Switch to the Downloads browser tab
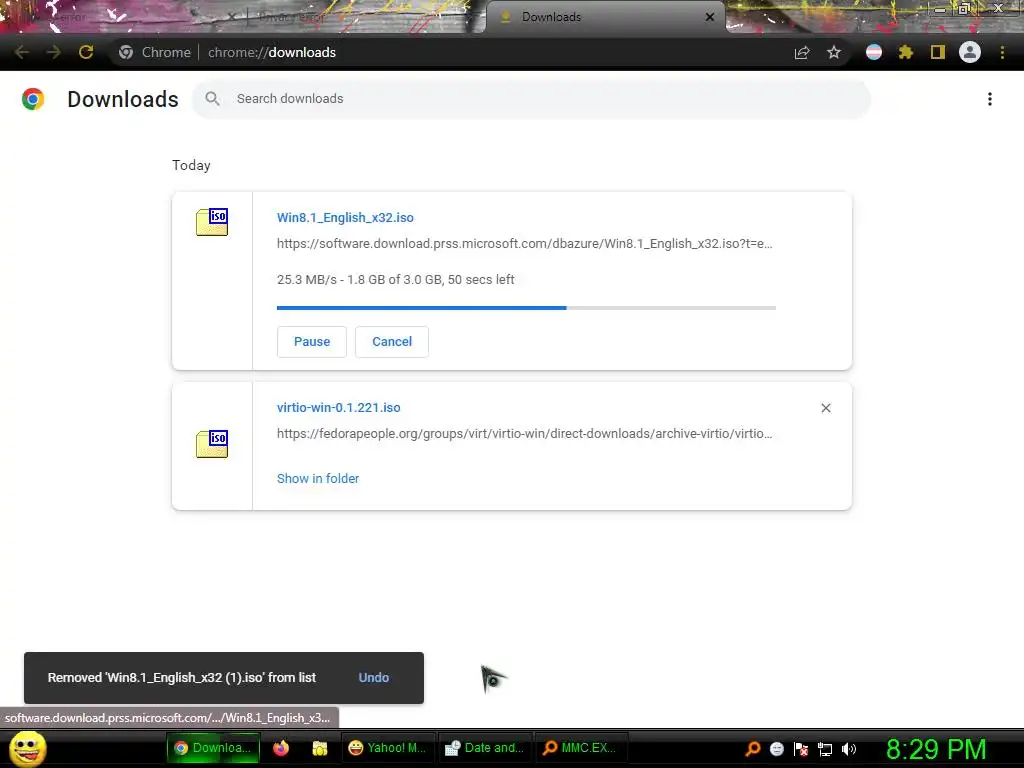The height and width of the screenshot is (768, 1024). coord(605,17)
